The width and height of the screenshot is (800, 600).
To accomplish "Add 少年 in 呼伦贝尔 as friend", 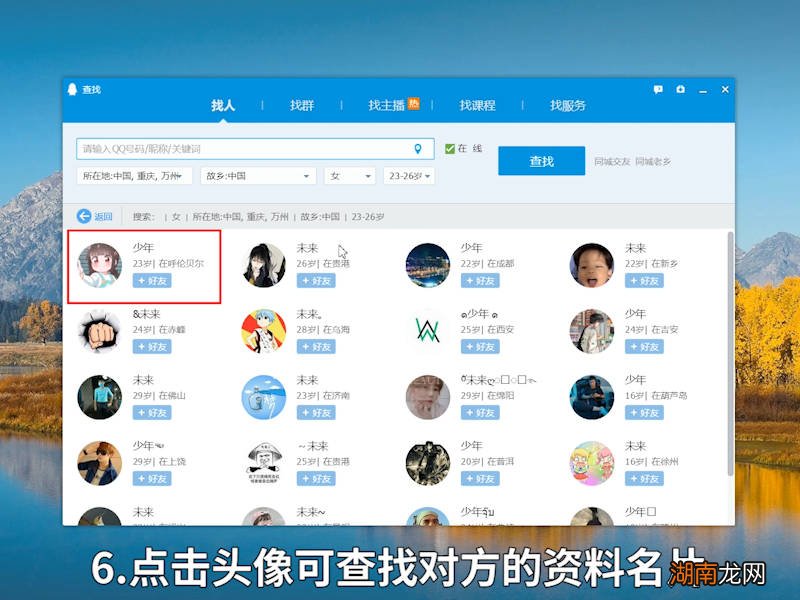I will click(151, 281).
